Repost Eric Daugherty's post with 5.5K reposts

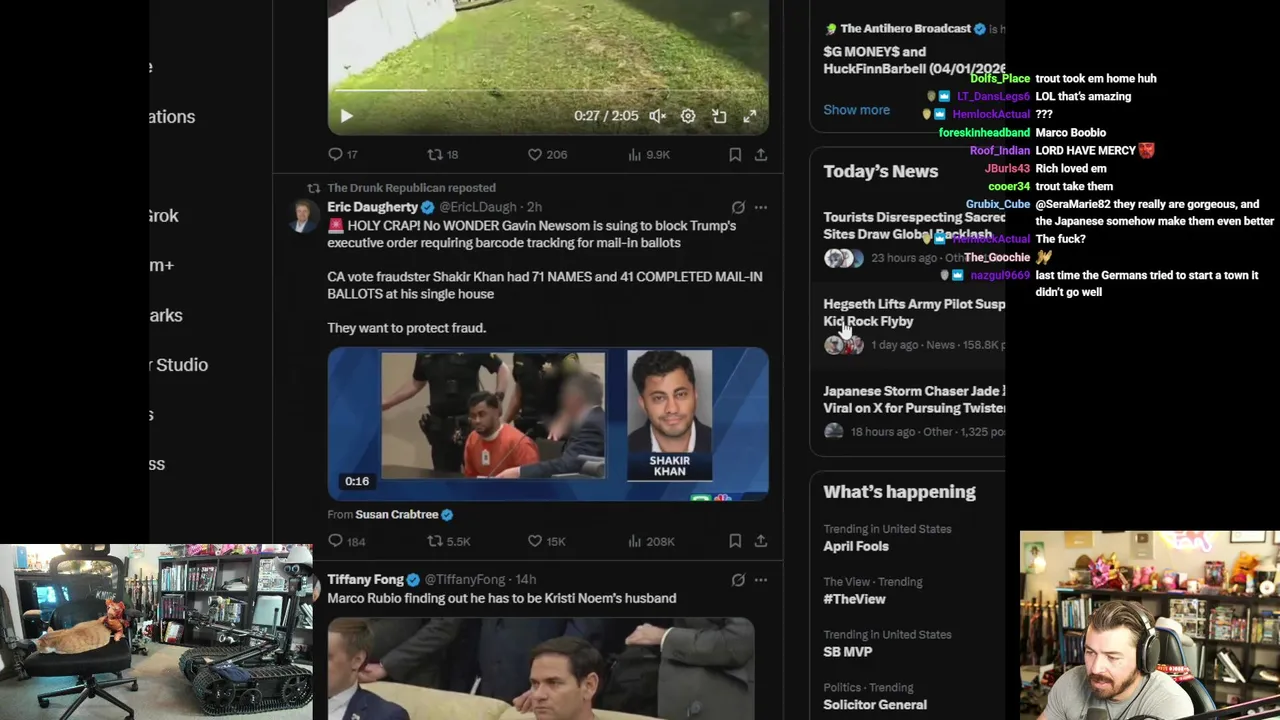[x=448, y=541]
